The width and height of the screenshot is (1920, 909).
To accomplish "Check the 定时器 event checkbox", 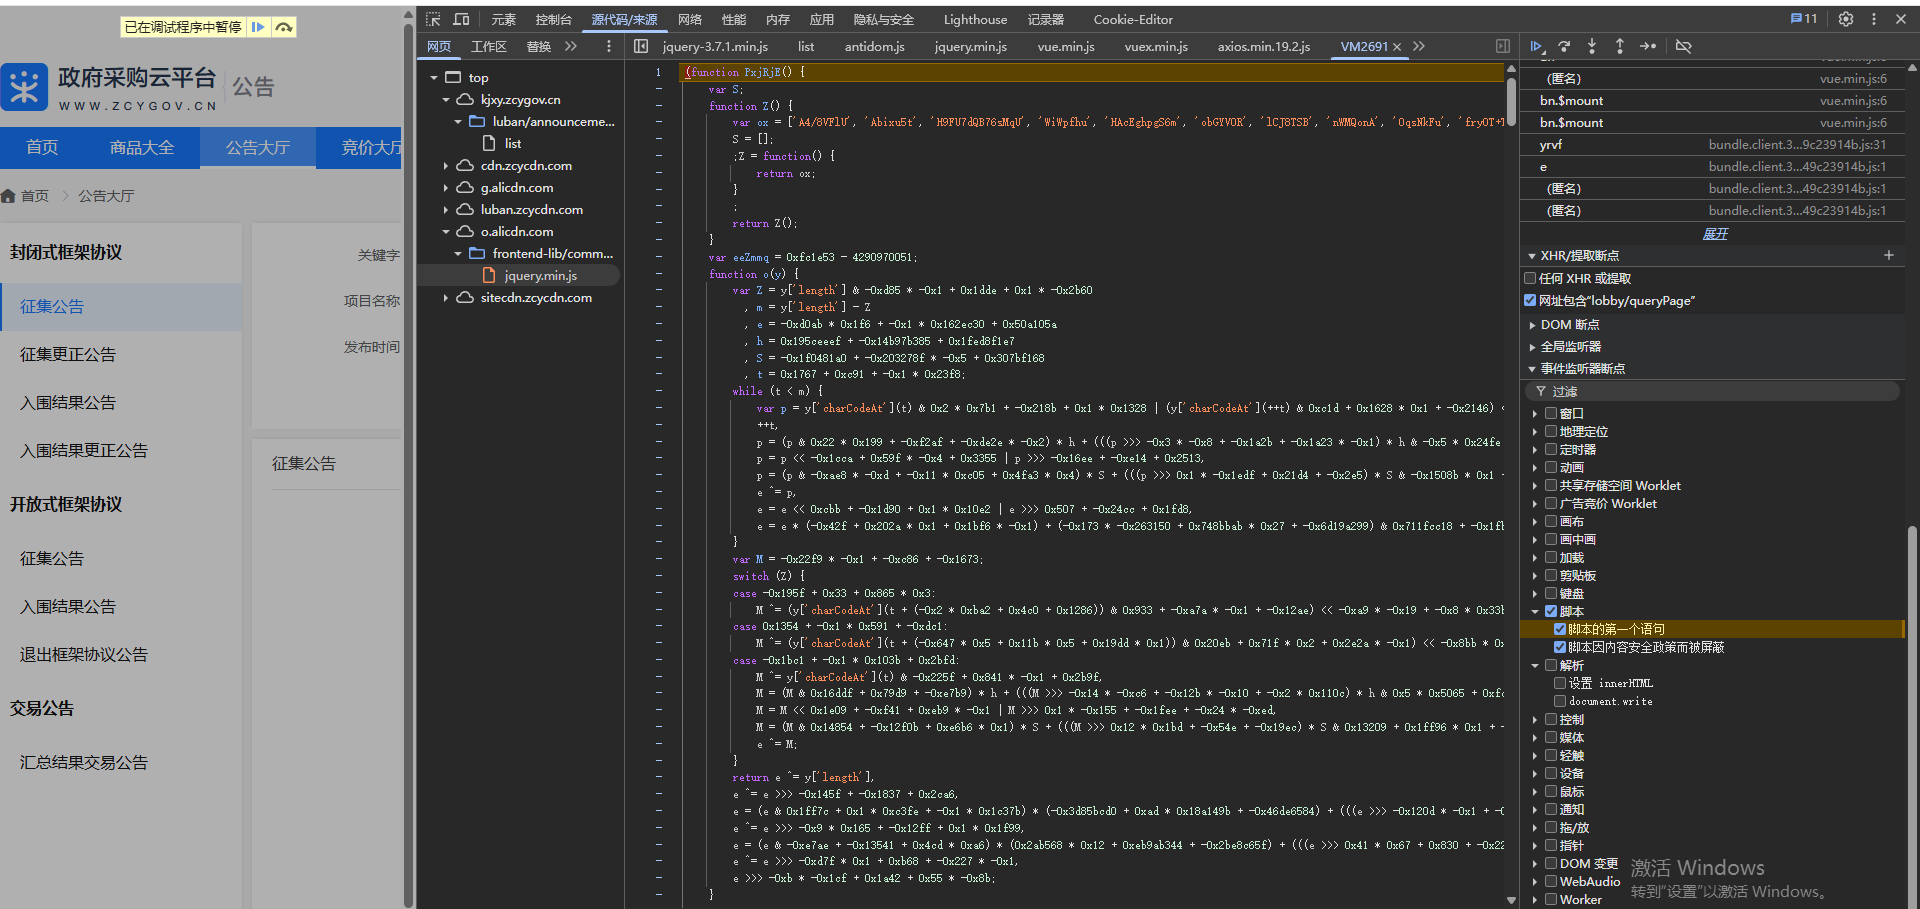I will tap(1551, 449).
